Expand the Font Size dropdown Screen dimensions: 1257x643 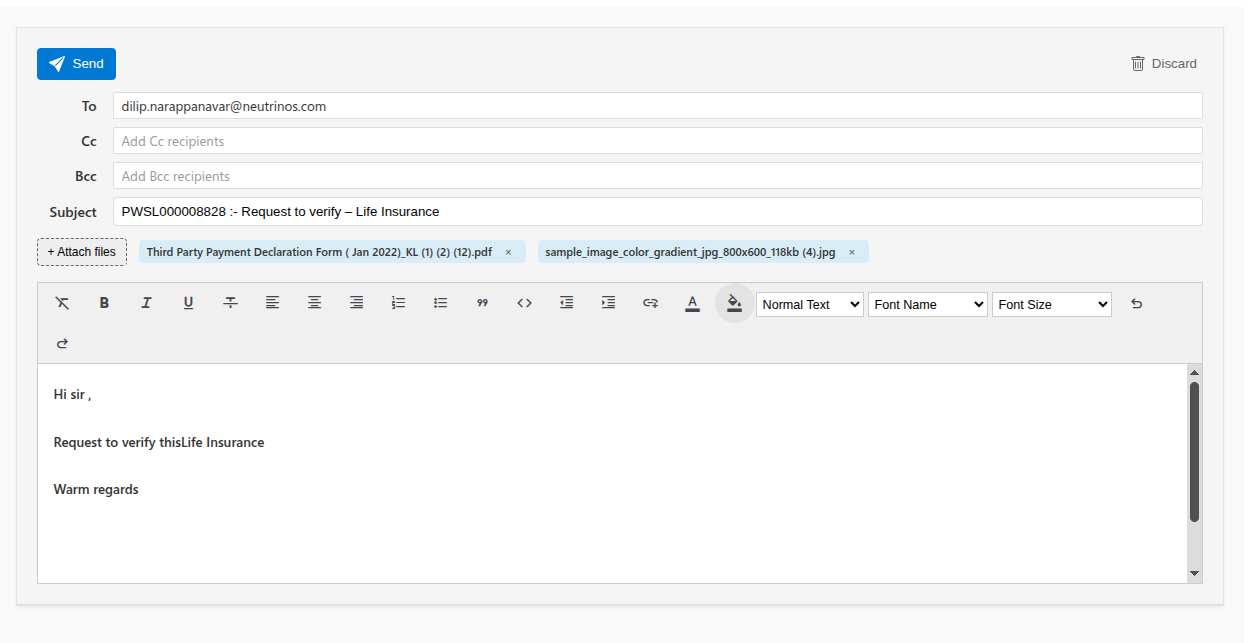coord(1051,304)
